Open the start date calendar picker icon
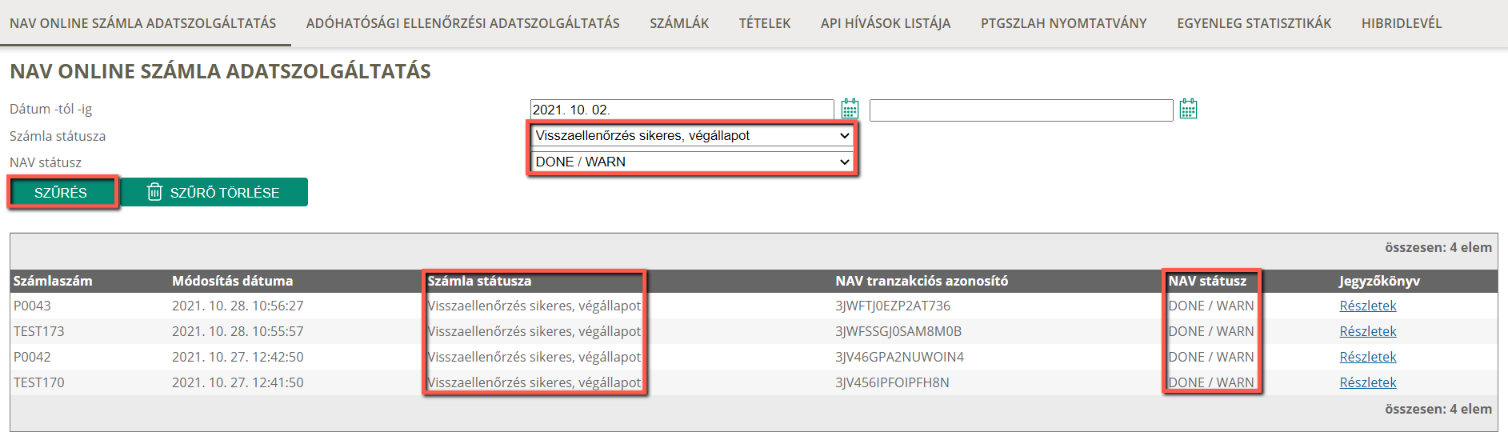The width and height of the screenshot is (1508, 446). 850,109
